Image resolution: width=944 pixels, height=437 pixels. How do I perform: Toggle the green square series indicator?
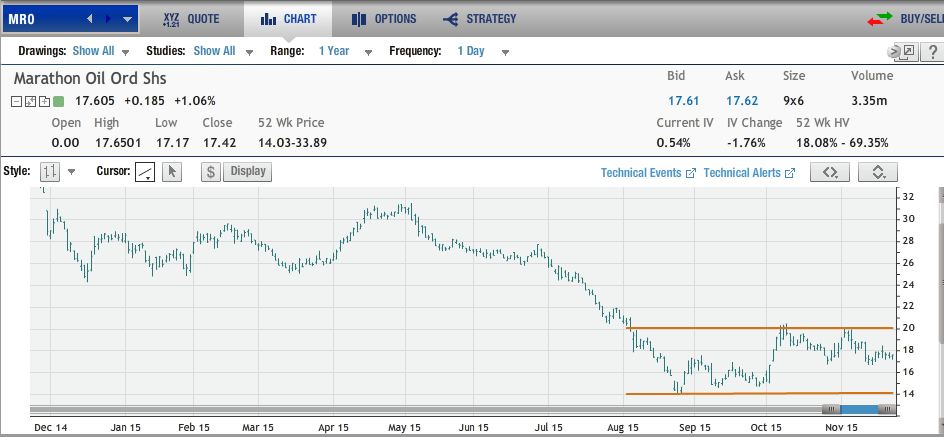[59, 101]
